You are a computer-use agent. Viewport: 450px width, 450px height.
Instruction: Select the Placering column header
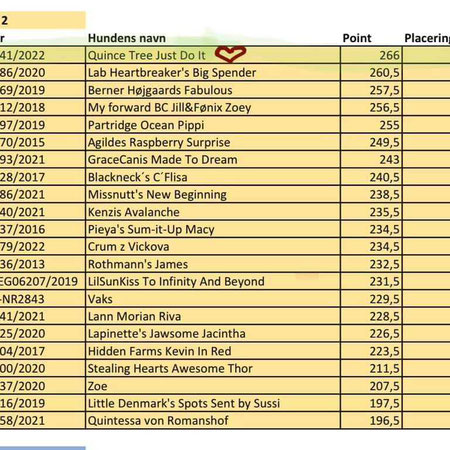pyautogui.click(x=427, y=38)
